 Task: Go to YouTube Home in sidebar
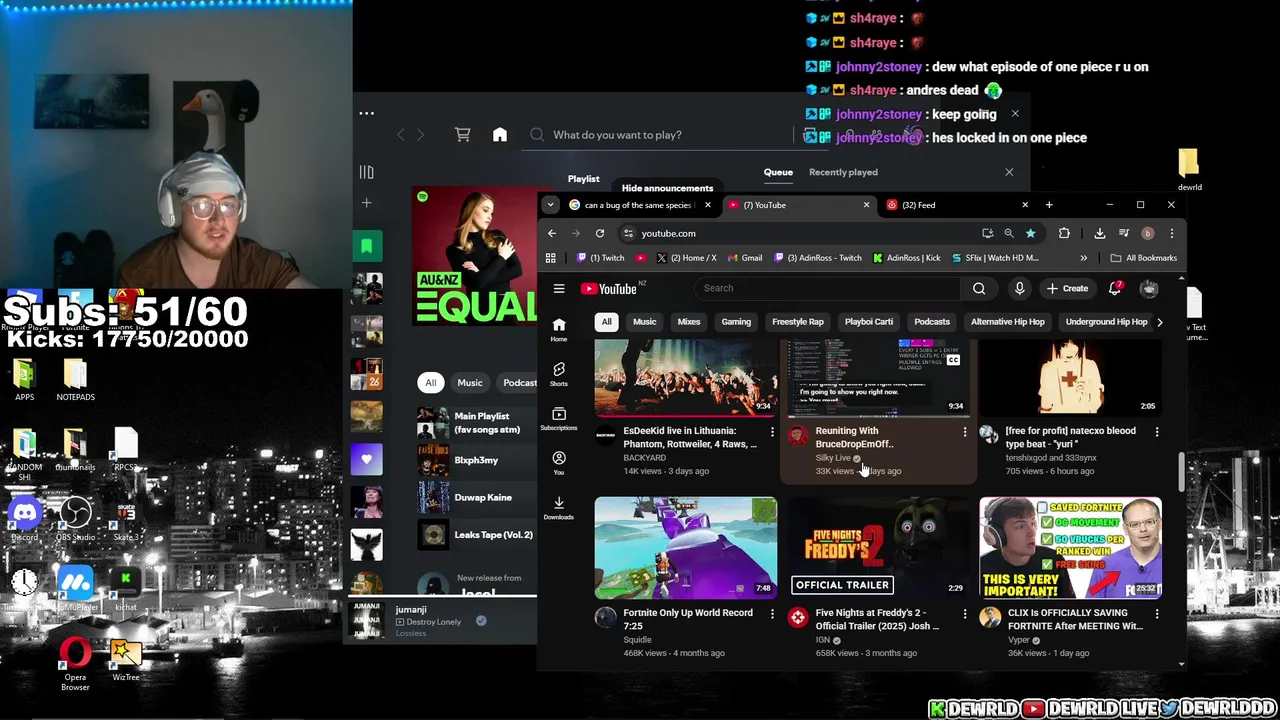click(559, 329)
